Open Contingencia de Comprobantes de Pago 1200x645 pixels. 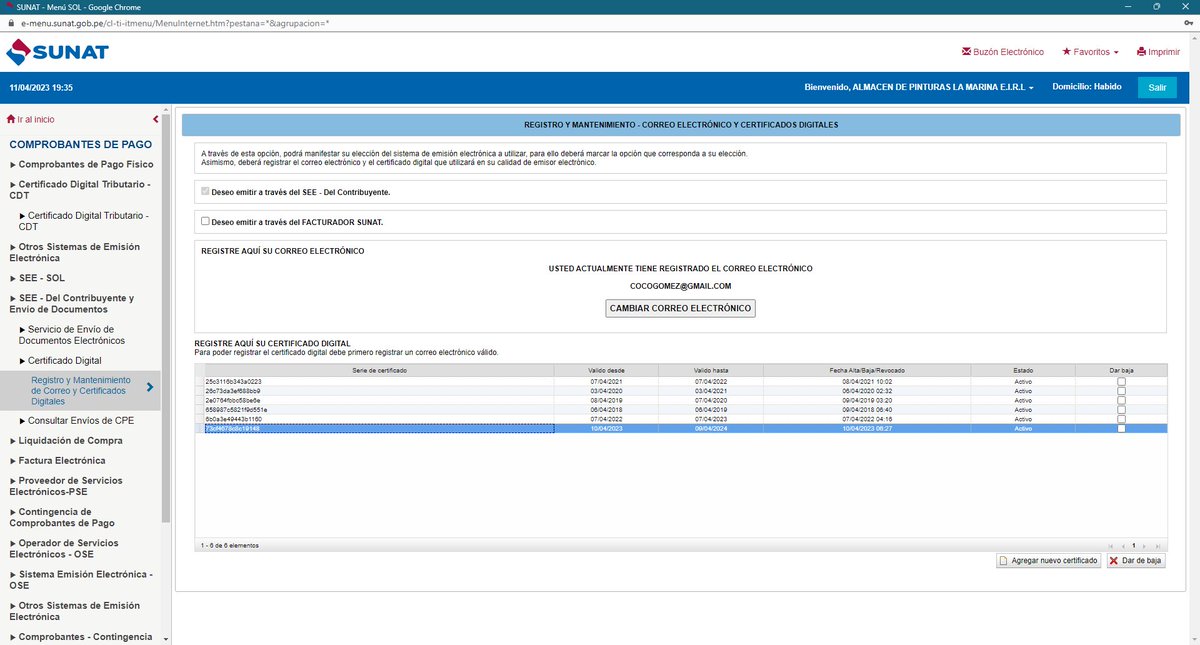pyautogui.click(x=62, y=517)
